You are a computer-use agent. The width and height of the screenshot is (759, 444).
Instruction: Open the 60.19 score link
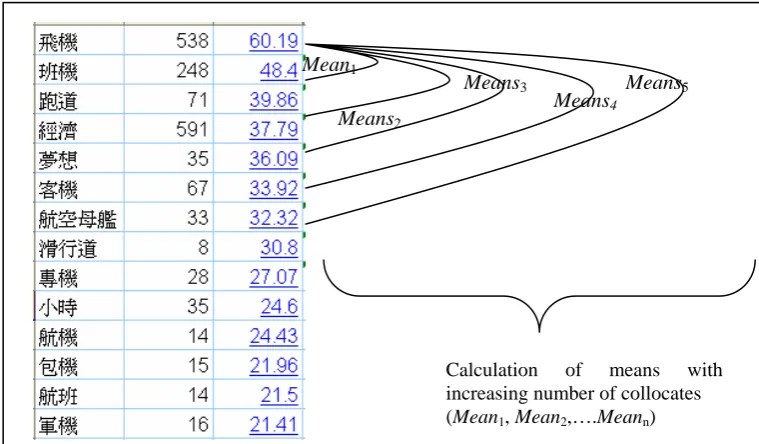pyautogui.click(x=273, y=41)
